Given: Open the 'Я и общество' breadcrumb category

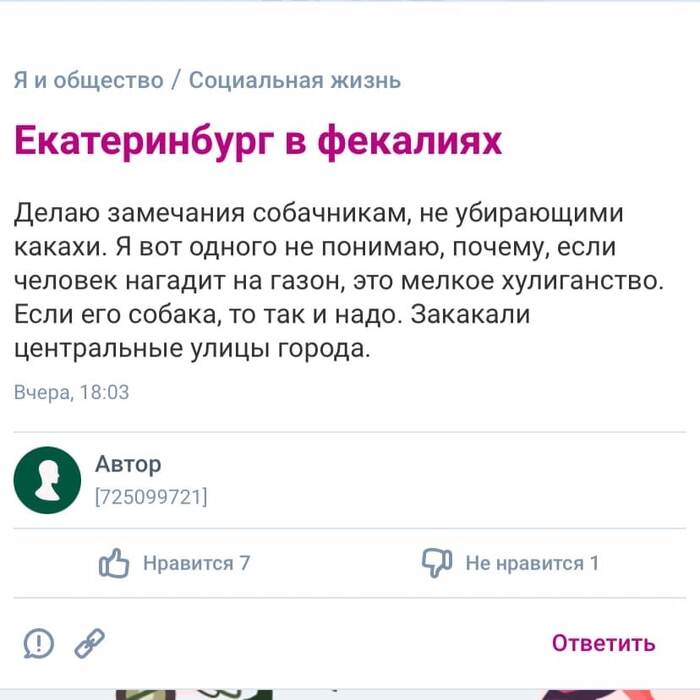Looking at the screenshot, I should point(88,80).
